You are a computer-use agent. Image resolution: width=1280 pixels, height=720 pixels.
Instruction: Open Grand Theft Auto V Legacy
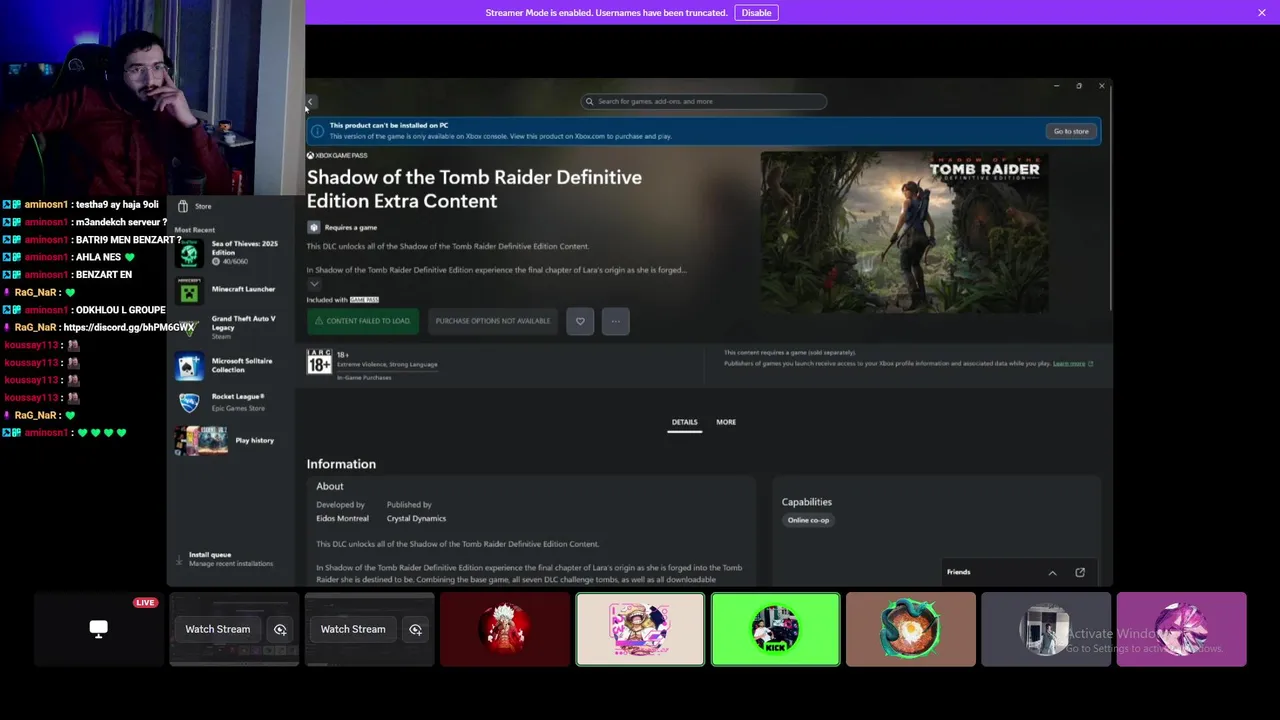coord(232,327)
